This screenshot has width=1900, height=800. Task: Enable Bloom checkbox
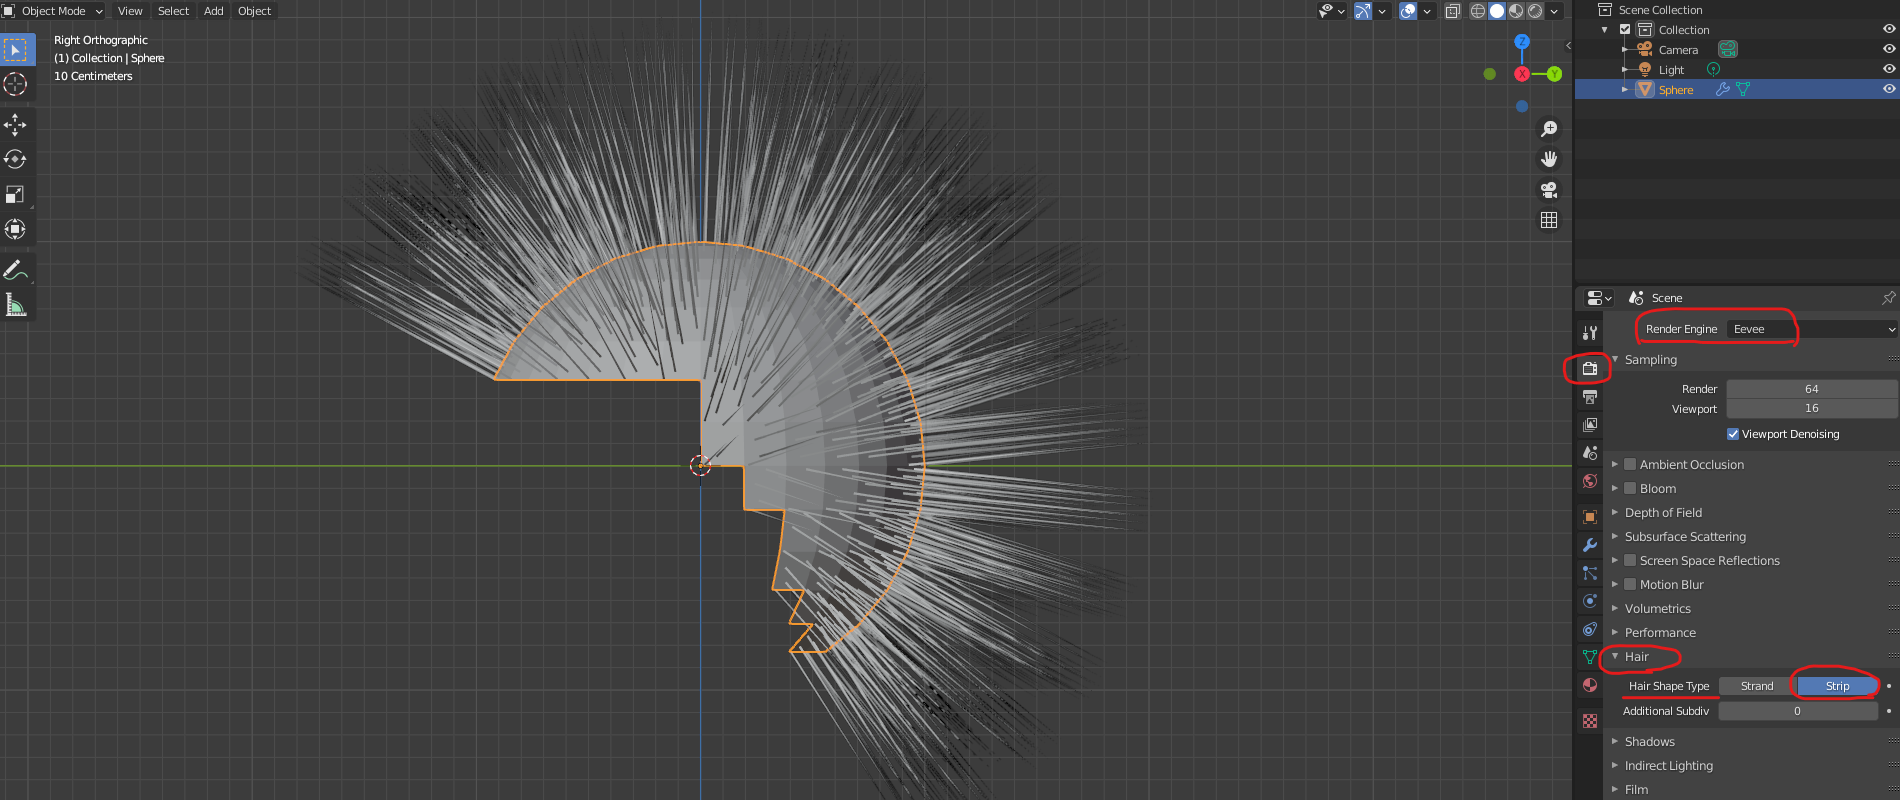pos(1630,488)
